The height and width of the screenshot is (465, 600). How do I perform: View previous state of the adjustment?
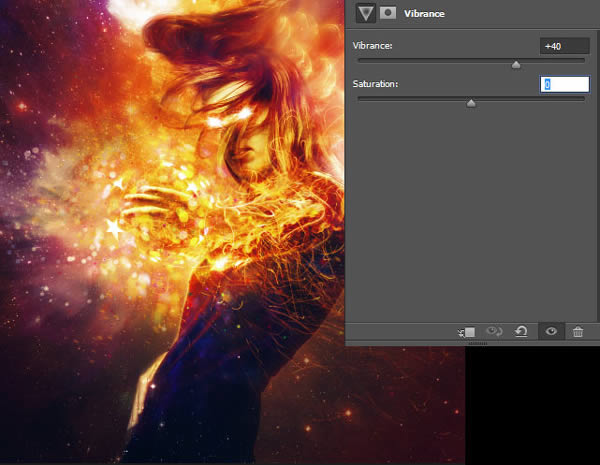pyautogui.click(x=494, y=331)
